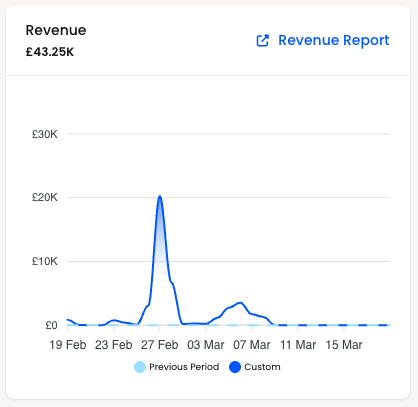
Task: Click the £20K gridline label
Action: coord(45,197)
